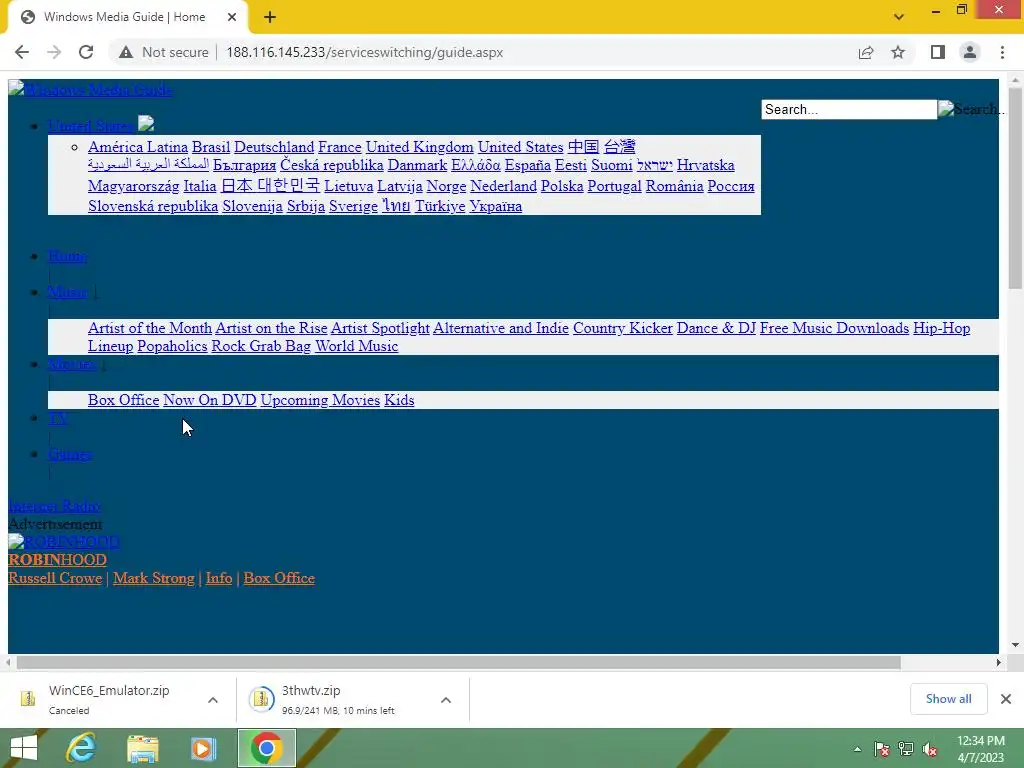This screenshot has height=768, width=1024.
Task: Open Now On DVD link
Action: click(210, 400)
